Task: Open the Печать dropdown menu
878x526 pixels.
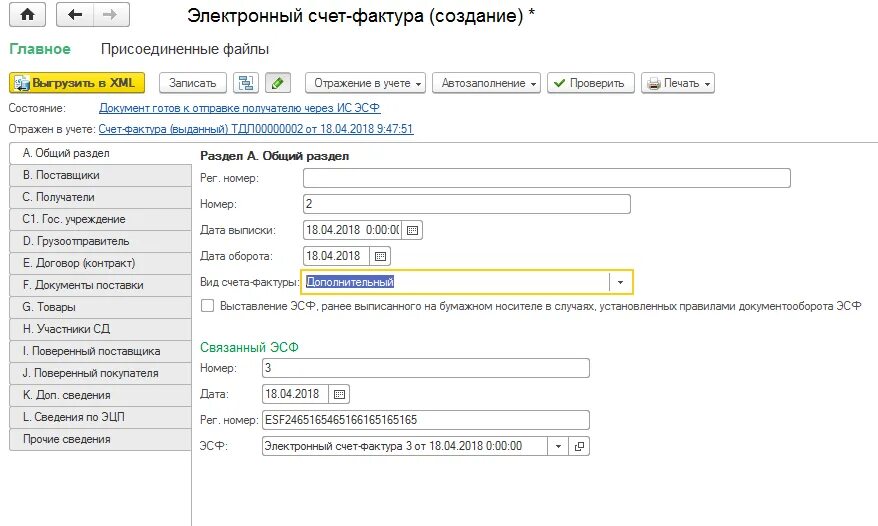Action: [678, 83]
